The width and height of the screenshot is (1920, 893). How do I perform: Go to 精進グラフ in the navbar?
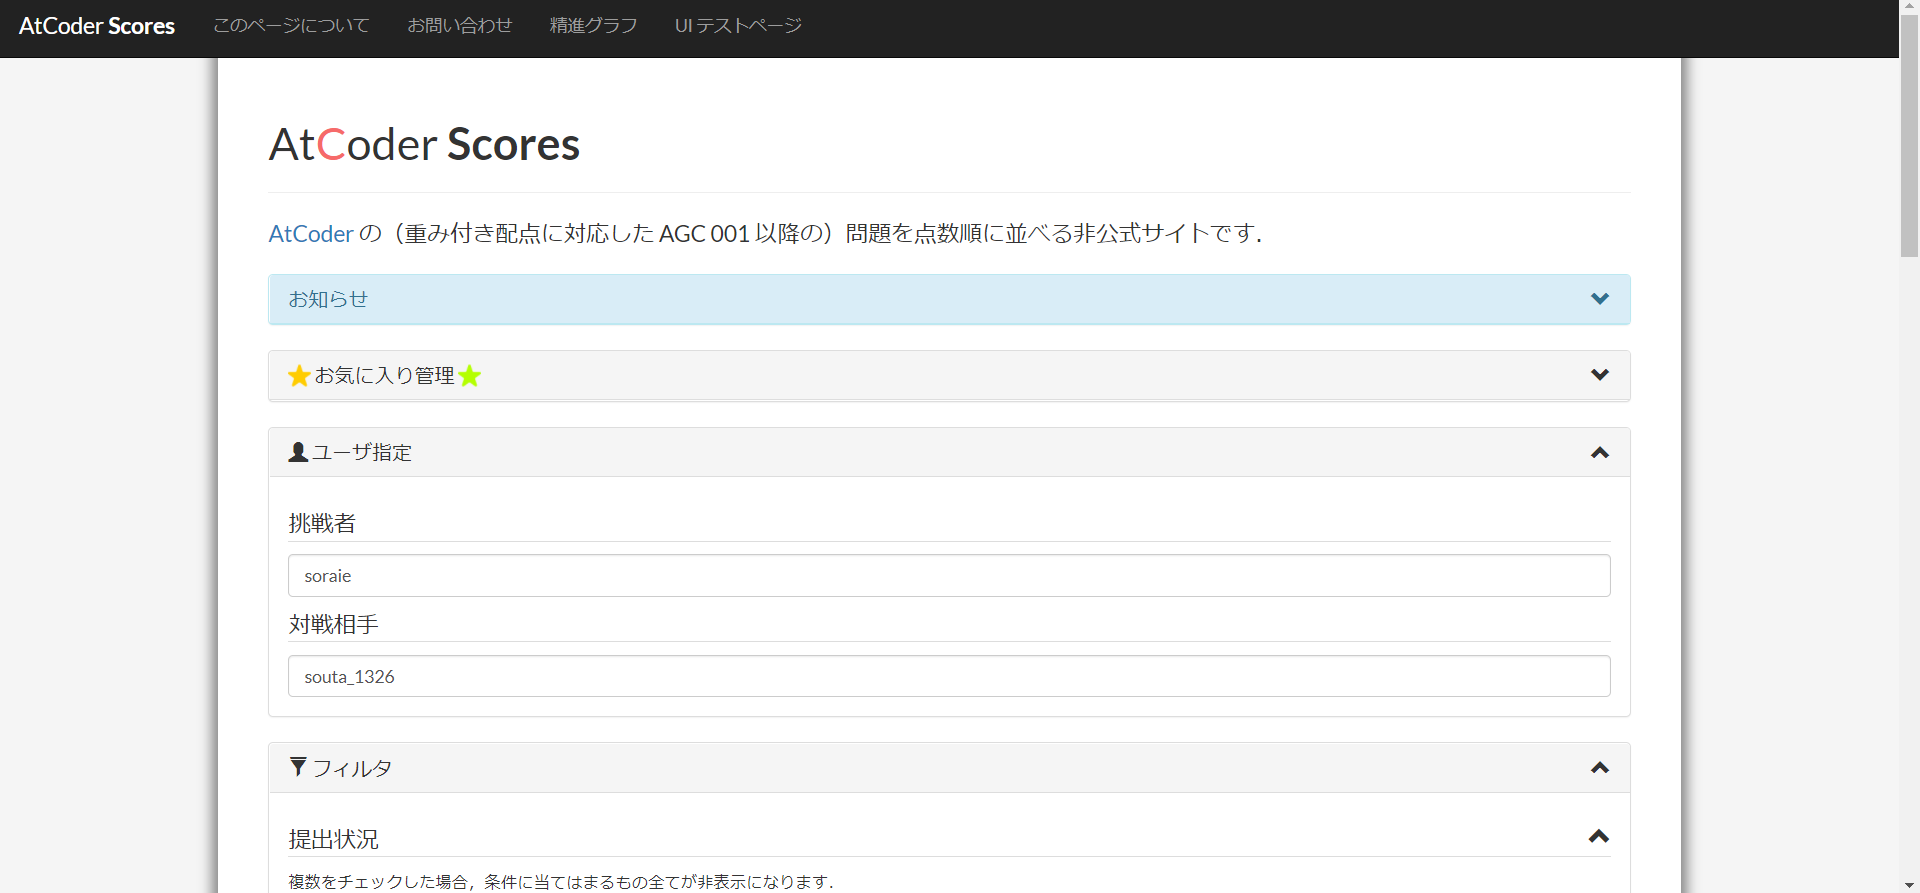click(593, 26)
